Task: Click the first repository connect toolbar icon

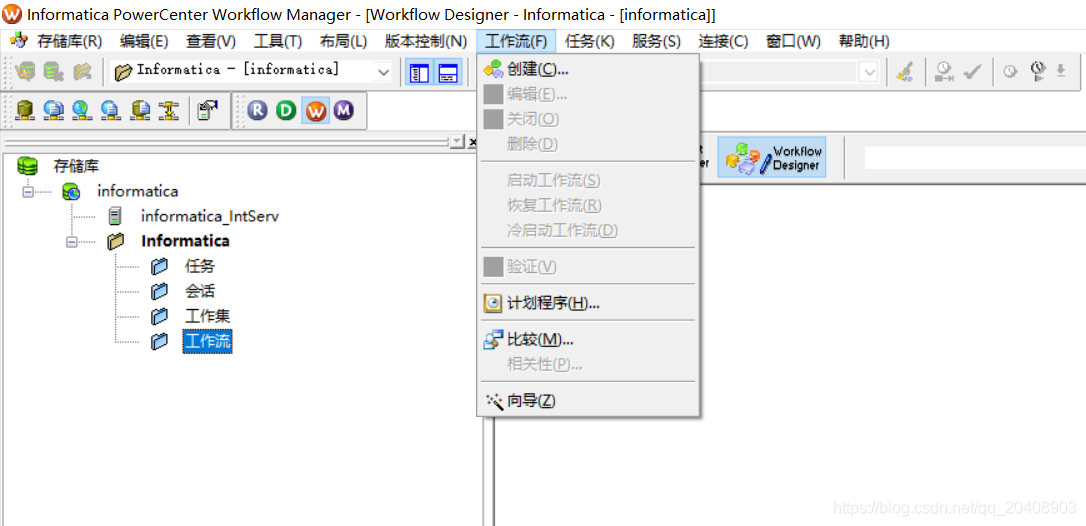Action: coord(26,71)
